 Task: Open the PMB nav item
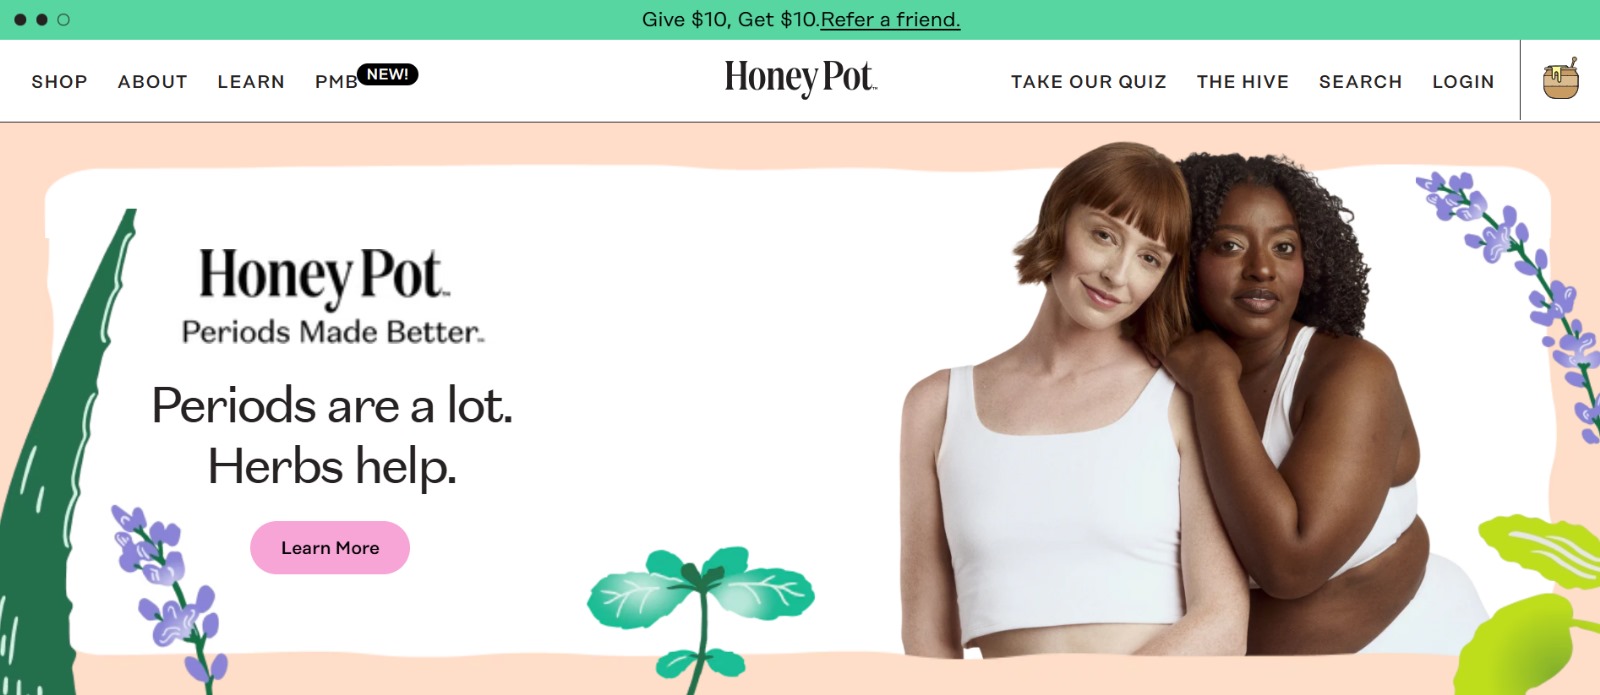coord(336,82)
